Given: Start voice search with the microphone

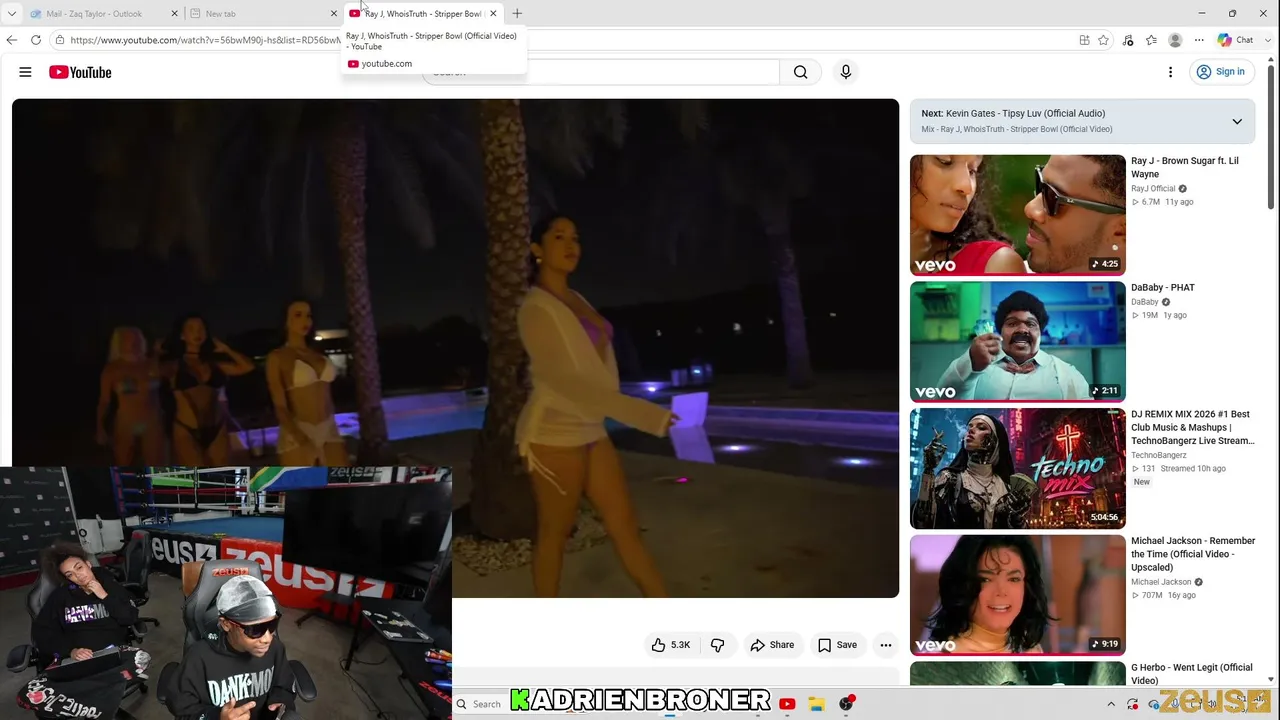Looking at the screenshot, I should tap(846, 72).
